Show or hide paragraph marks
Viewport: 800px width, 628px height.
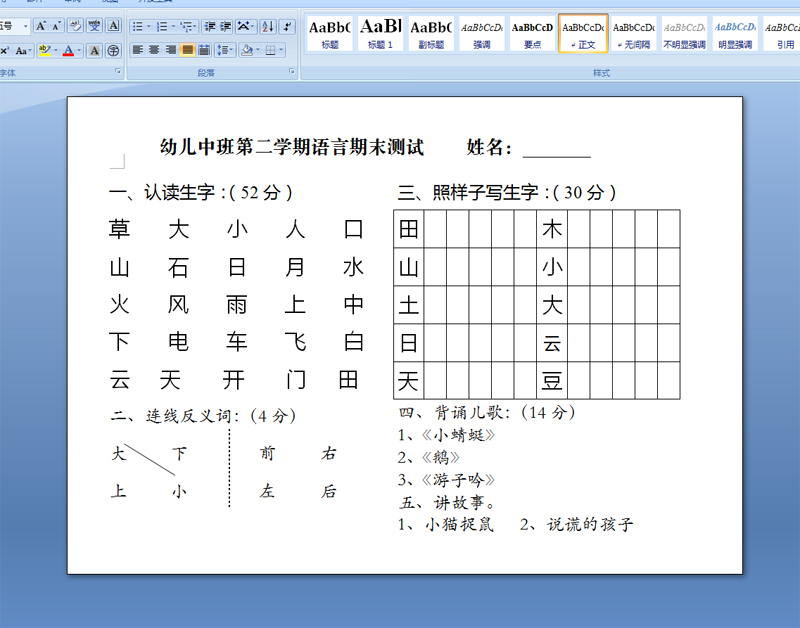pos(288,26)
